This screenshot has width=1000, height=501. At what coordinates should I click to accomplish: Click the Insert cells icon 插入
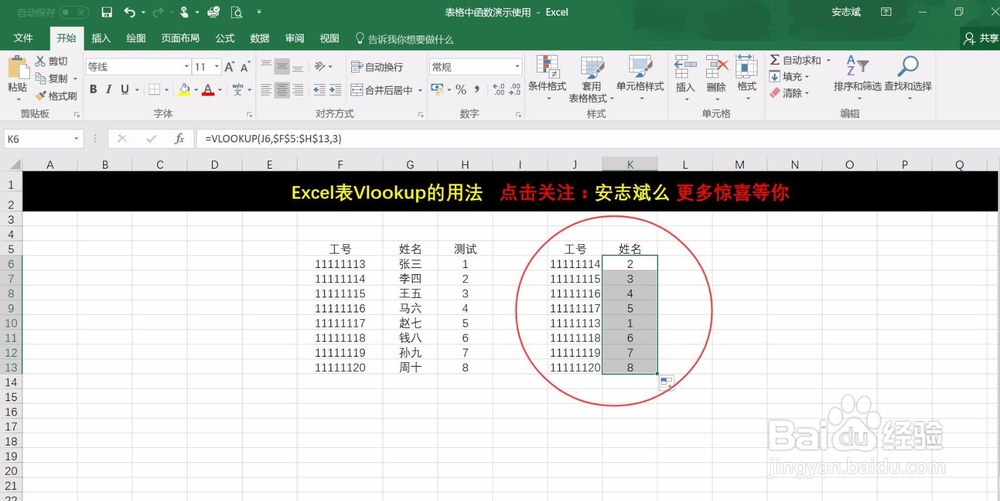(x=686, y=78)
